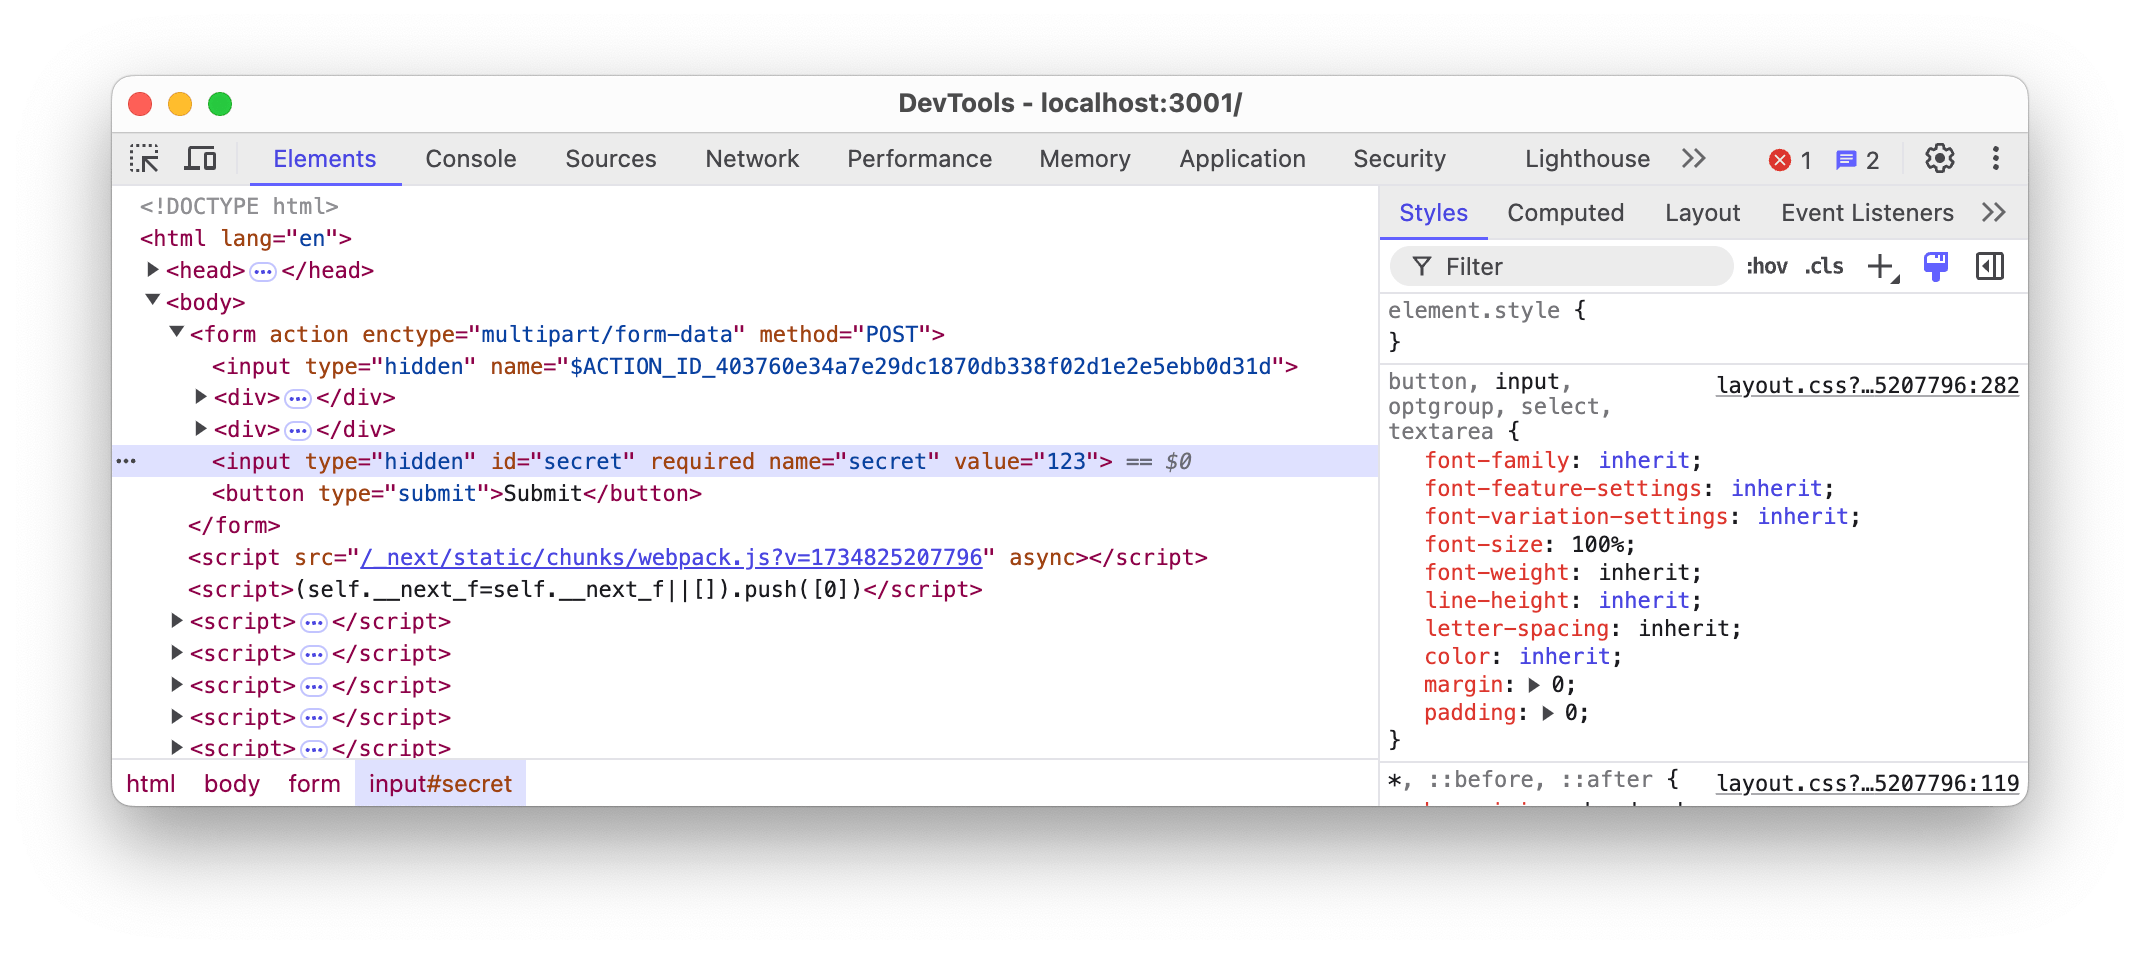Image resolution: width=2140 pixels, height=954 pixels.
Task: Toggle :hov element state
Action: pyautogui.click(x=1767, y=267)
